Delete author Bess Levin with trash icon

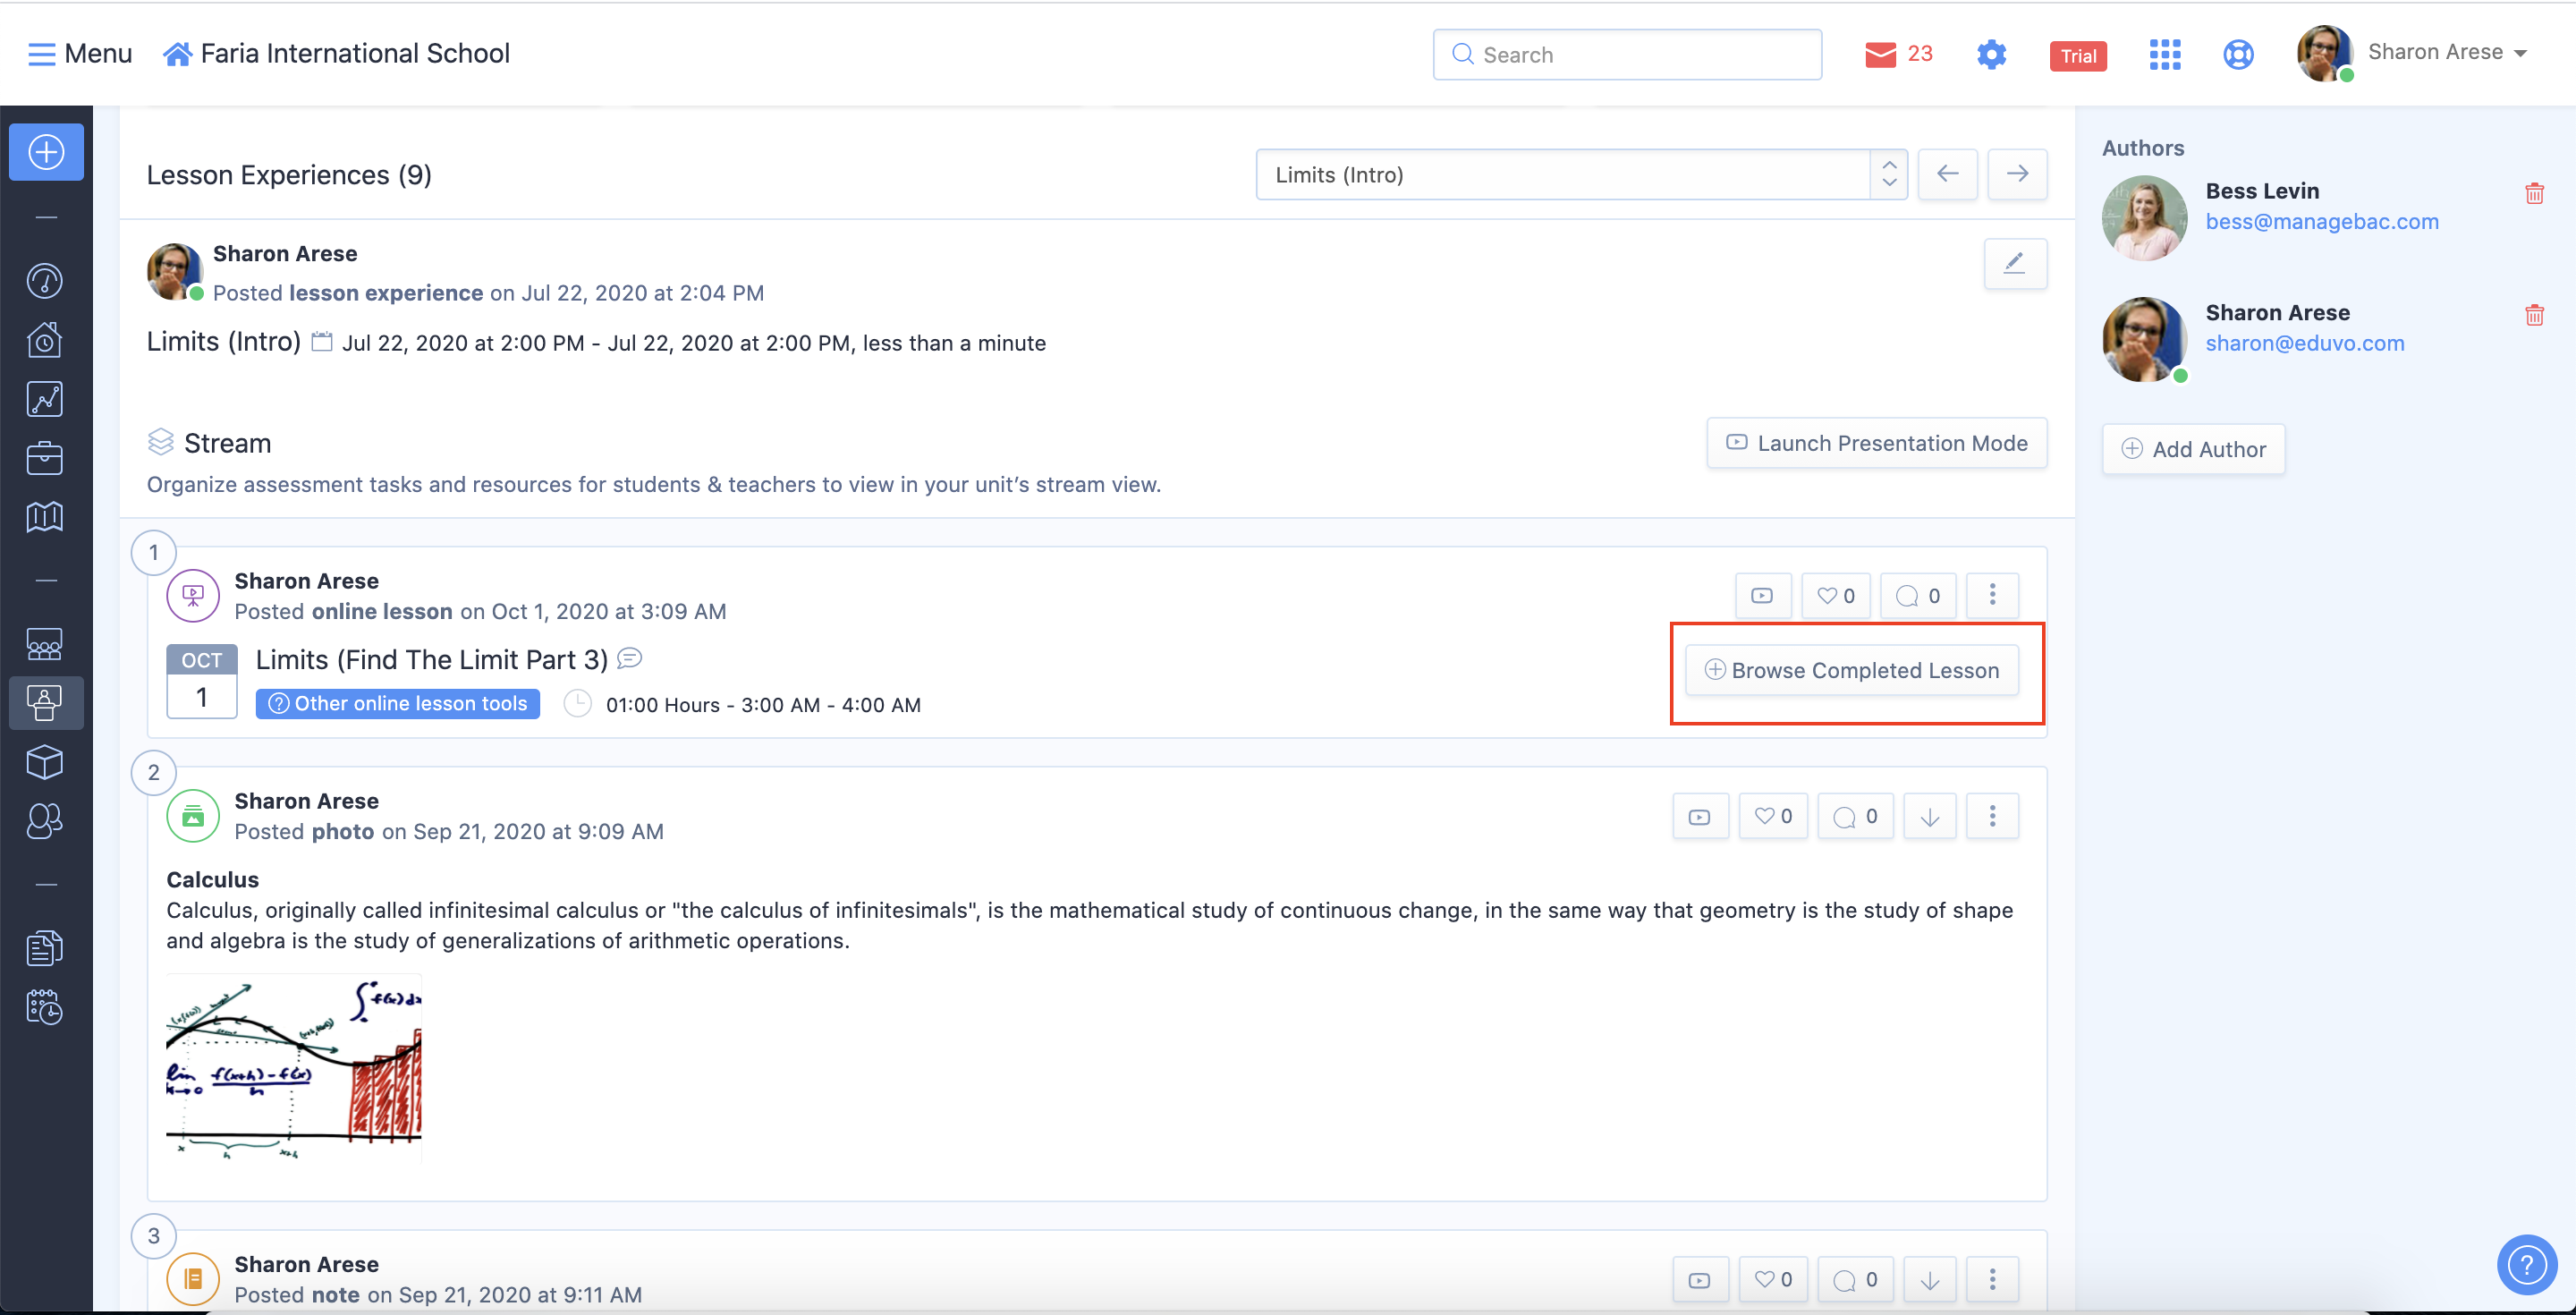(x=2534, y=194)
